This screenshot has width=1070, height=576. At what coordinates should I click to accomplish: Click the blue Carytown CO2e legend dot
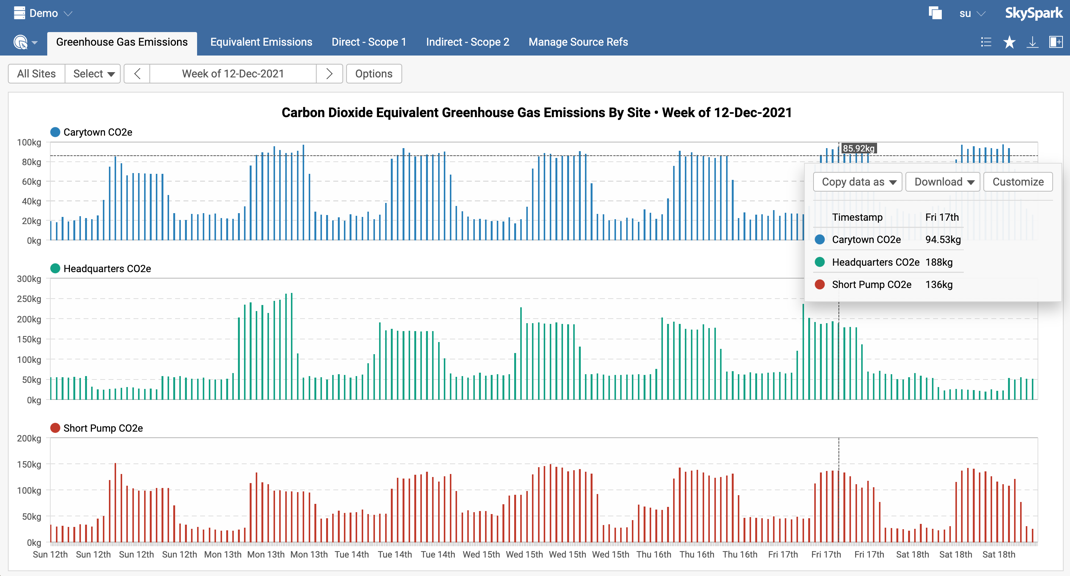click(x=55, y=132)
